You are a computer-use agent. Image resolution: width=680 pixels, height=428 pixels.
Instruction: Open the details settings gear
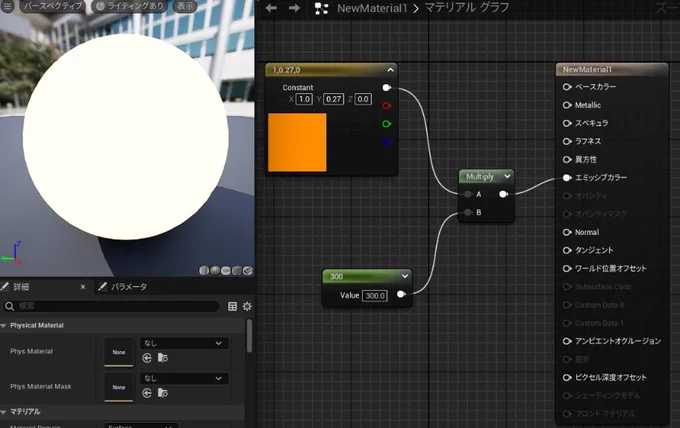pyautogui.click(x=247, y=307)
